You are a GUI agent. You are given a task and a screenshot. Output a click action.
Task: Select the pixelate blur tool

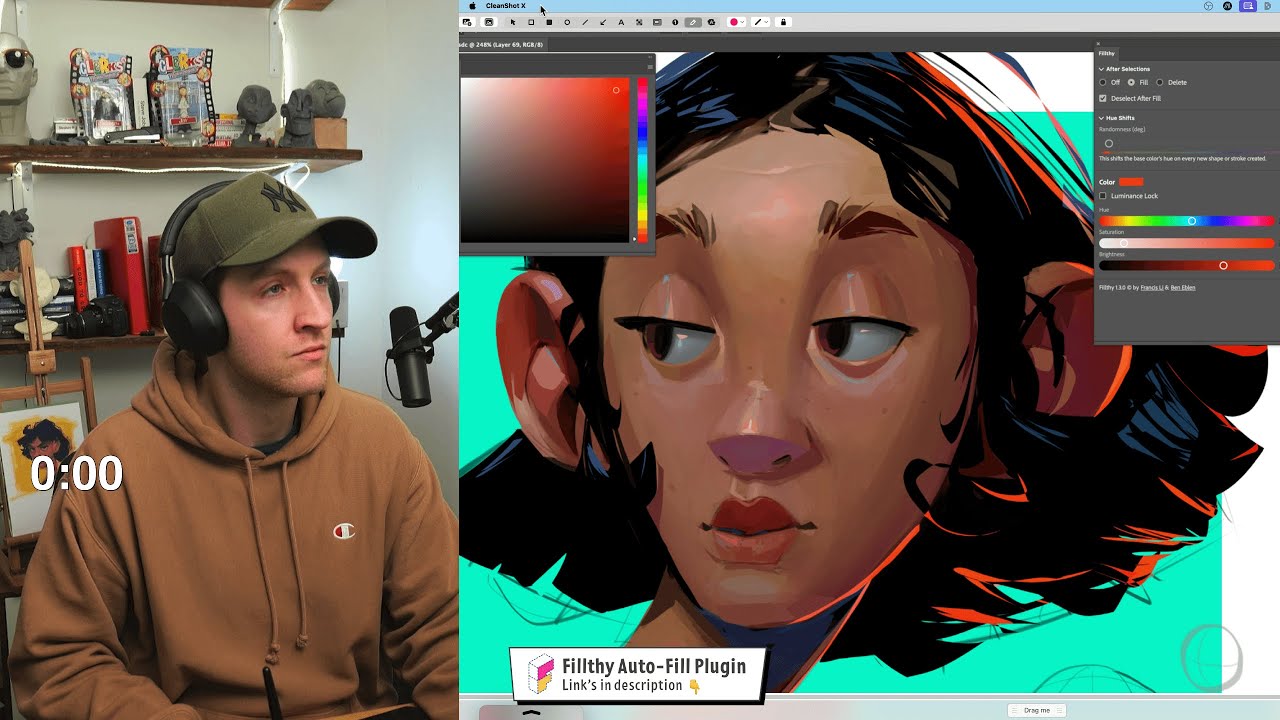639,22
